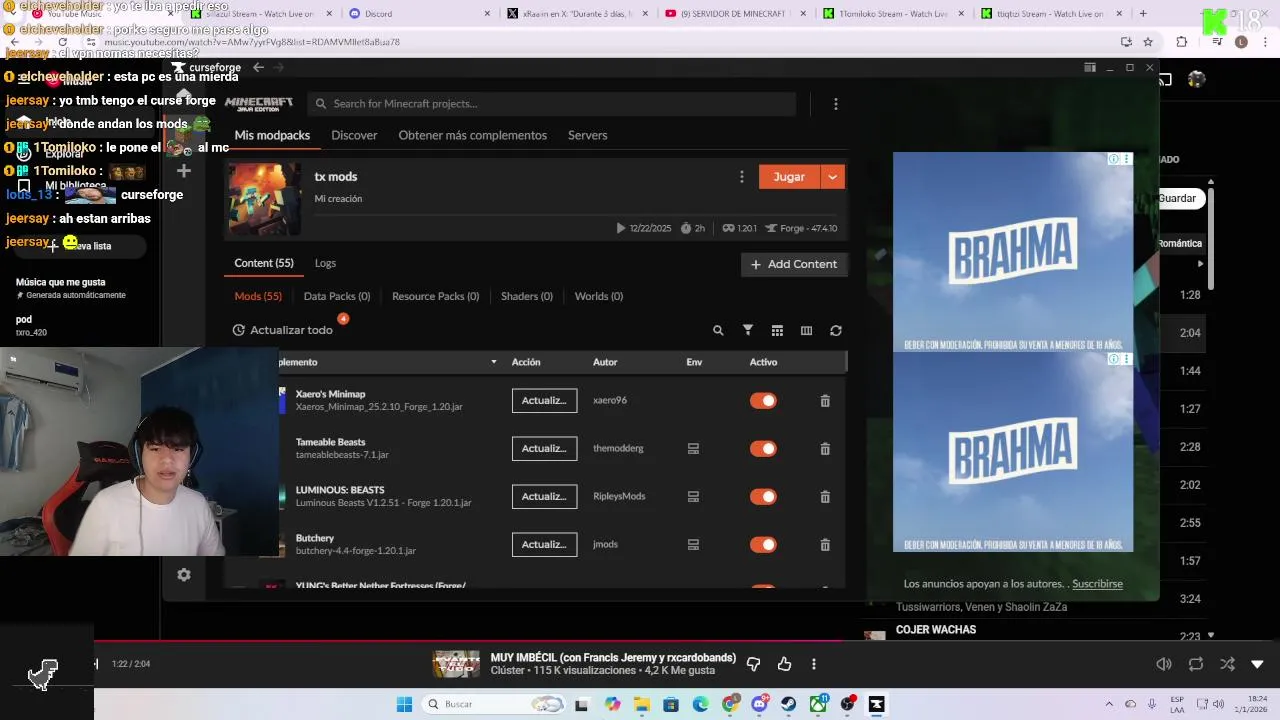Screen dimensions: 1280x720
Task: Toggle shuffle in YouTube Music player
Action: point(1227,664)
